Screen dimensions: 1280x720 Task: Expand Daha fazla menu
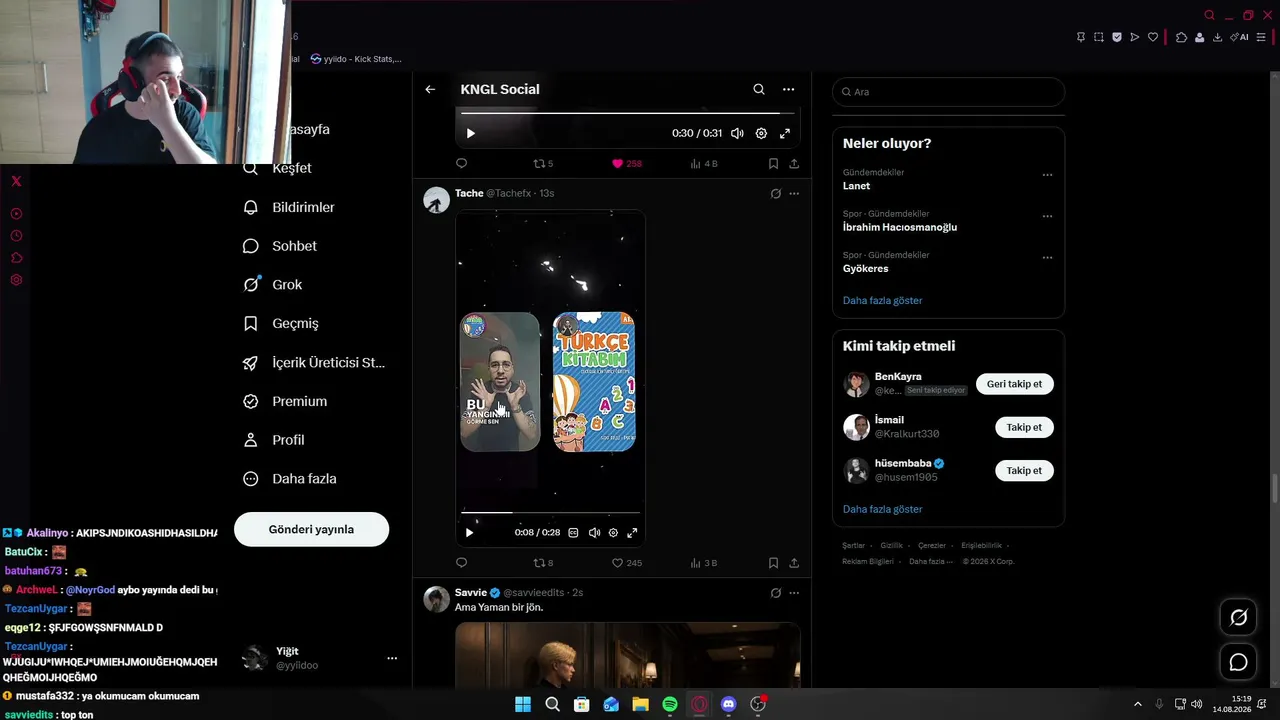[290, 479]
